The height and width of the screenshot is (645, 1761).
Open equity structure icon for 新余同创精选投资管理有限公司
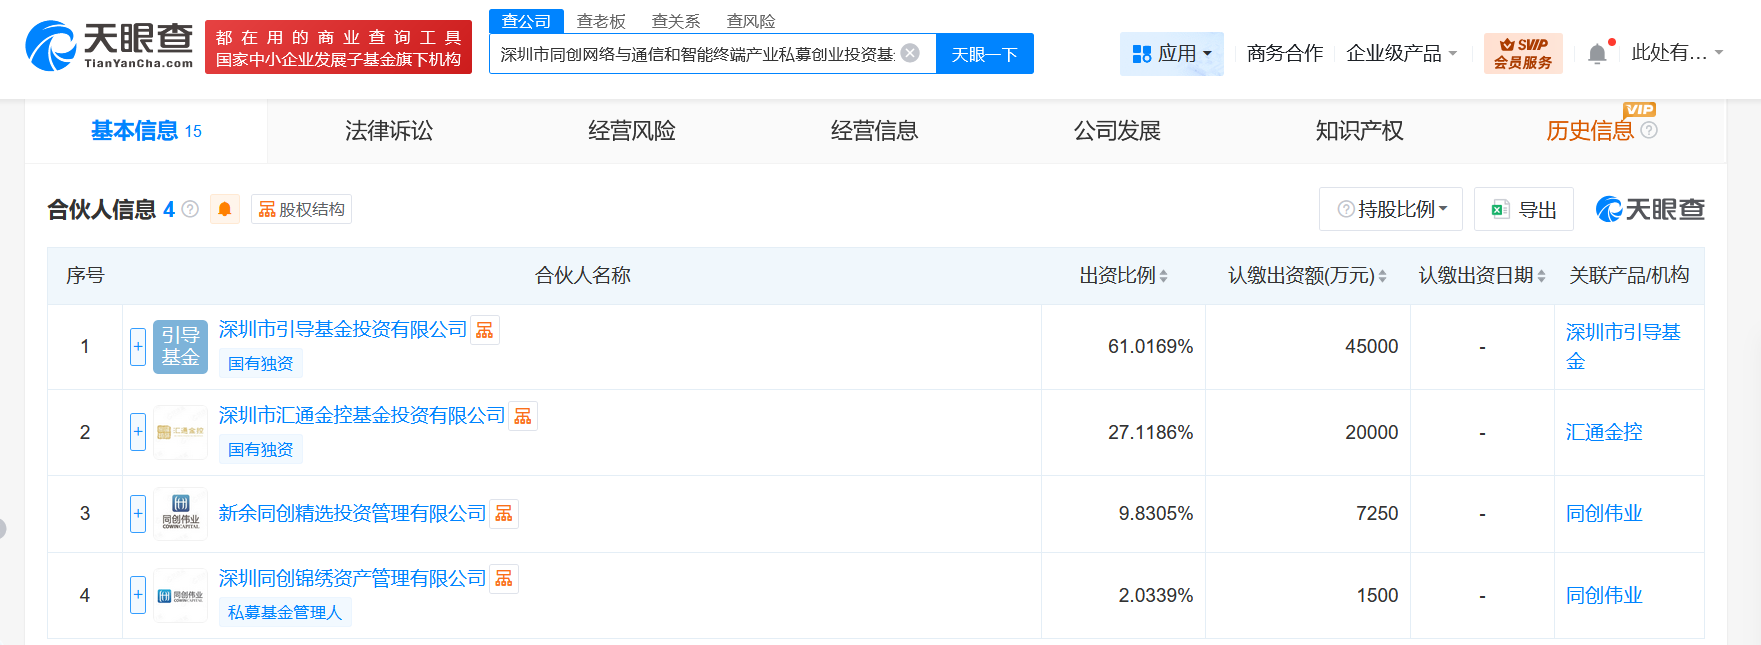click(x=504, y=514)
